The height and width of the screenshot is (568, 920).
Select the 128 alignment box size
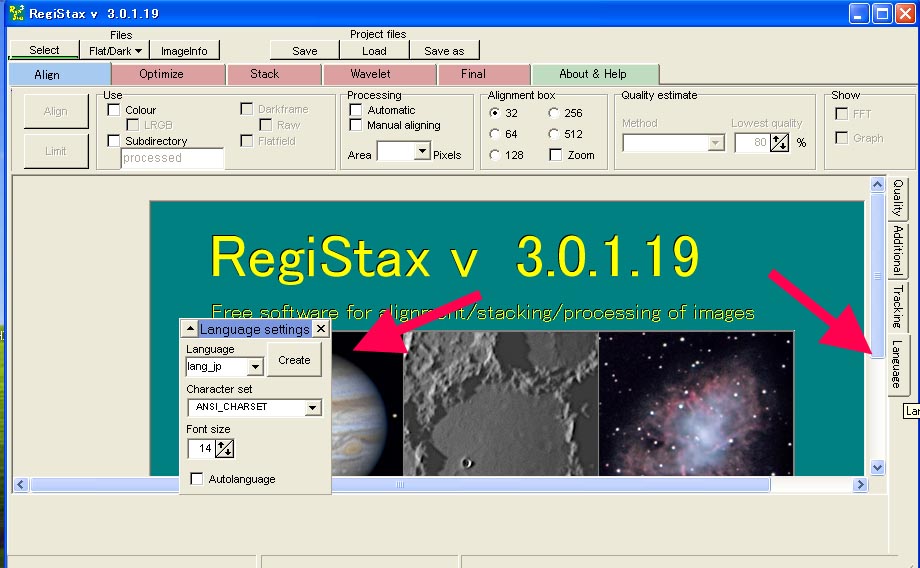coord(495,155)
